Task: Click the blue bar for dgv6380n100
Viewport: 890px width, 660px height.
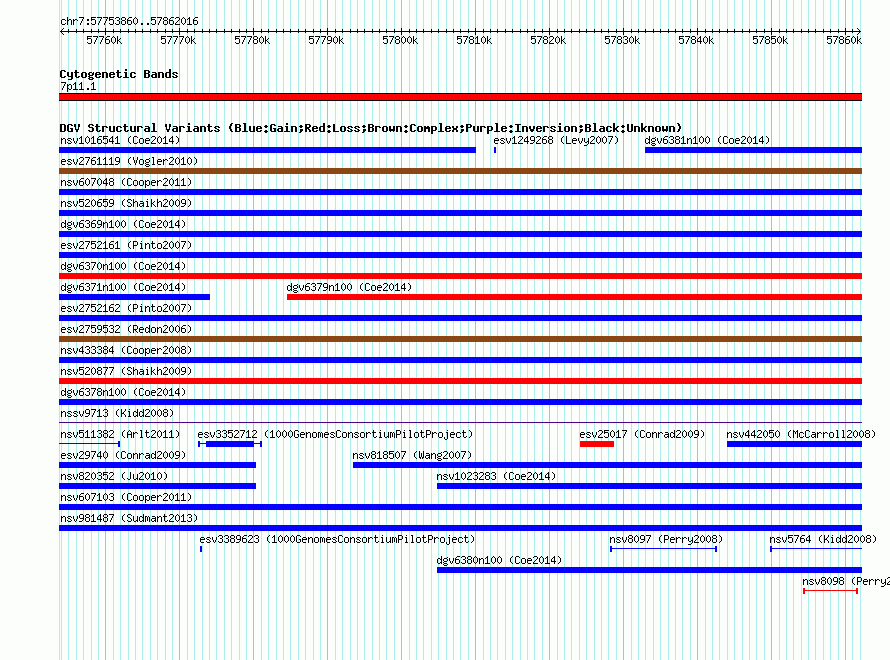Action: pos(649,570)
